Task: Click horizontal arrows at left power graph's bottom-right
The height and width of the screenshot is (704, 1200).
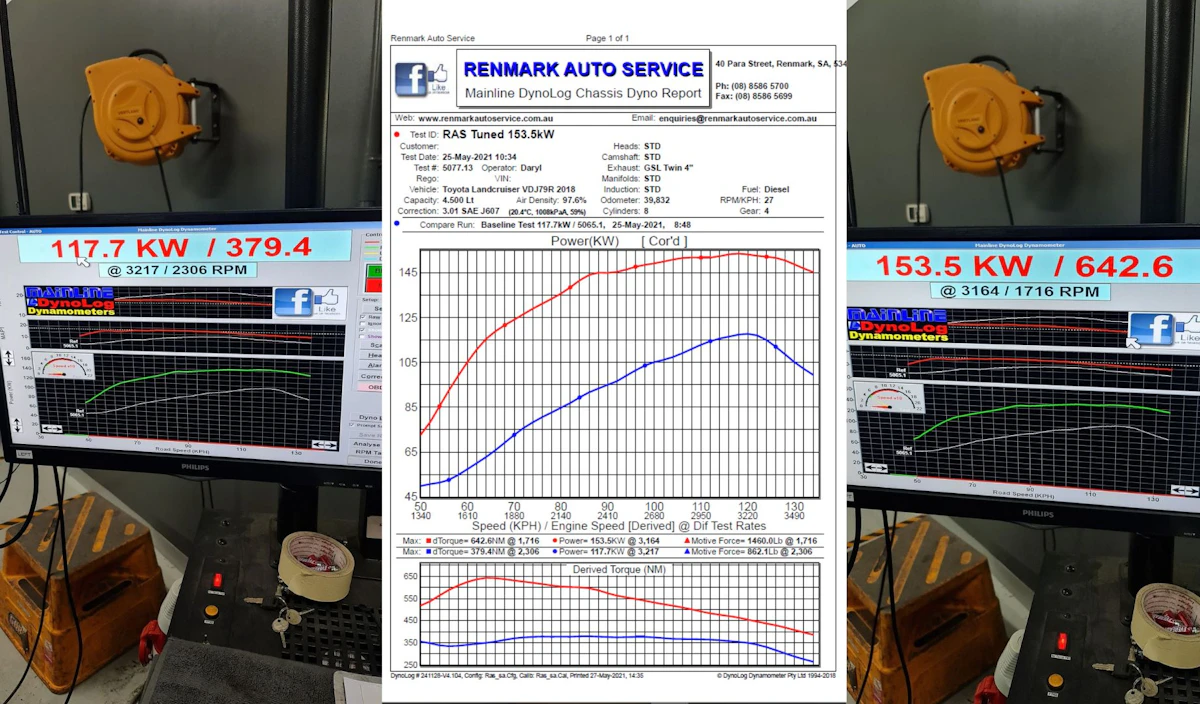Action: [324, 445]
